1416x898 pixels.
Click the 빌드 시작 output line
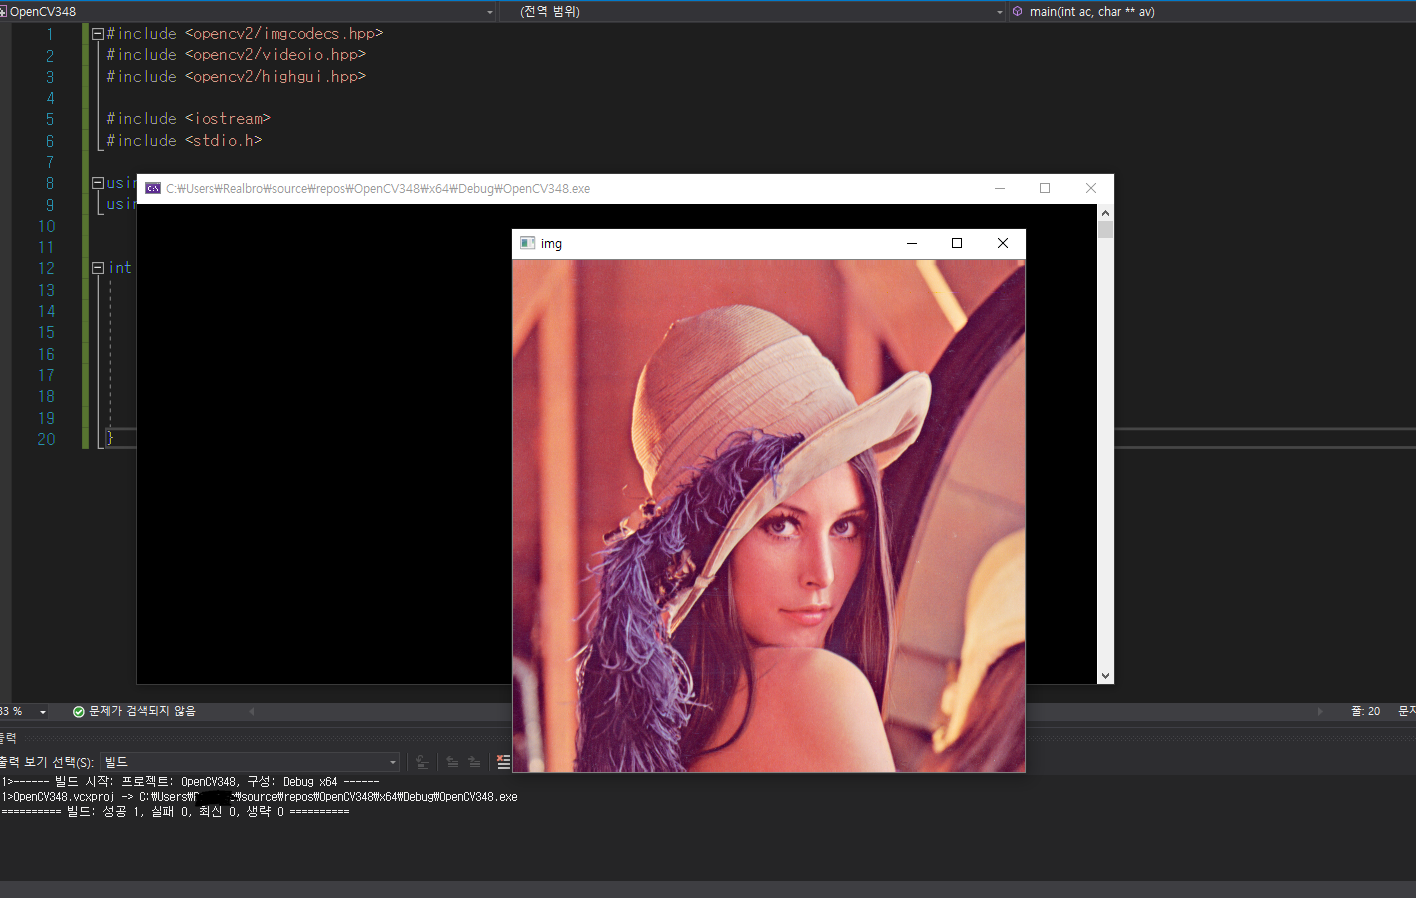(191, 782)
